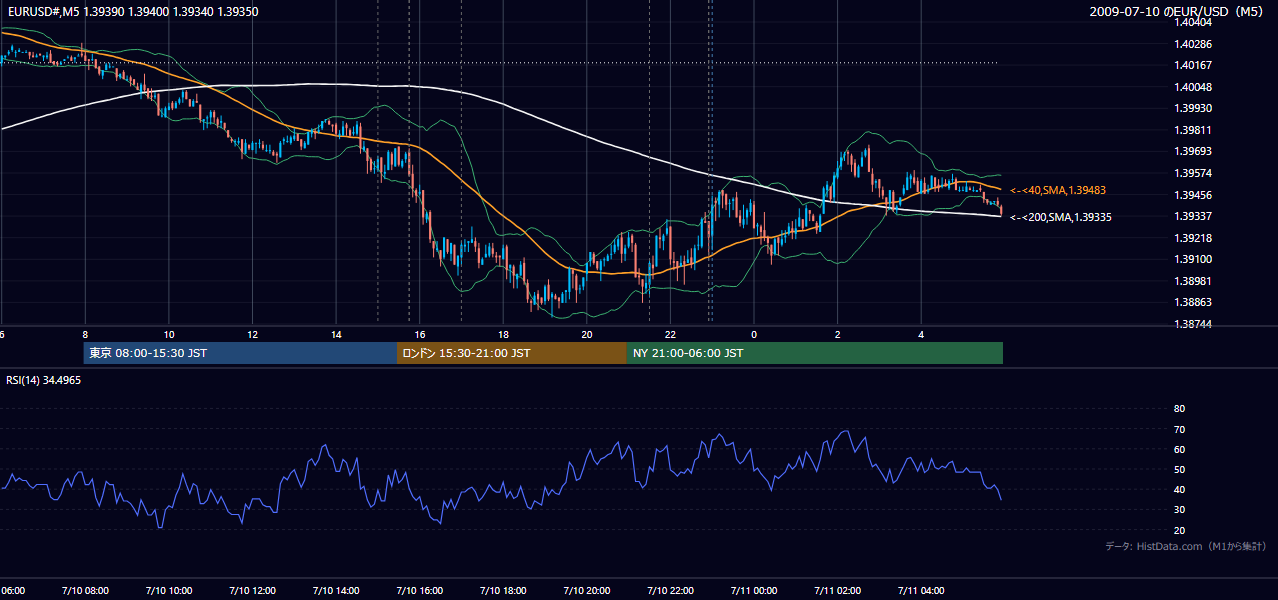The width and height of the screenshot is (1278, 600).
Task: Click the hour 12 tick under price chart
Action: 252,335
